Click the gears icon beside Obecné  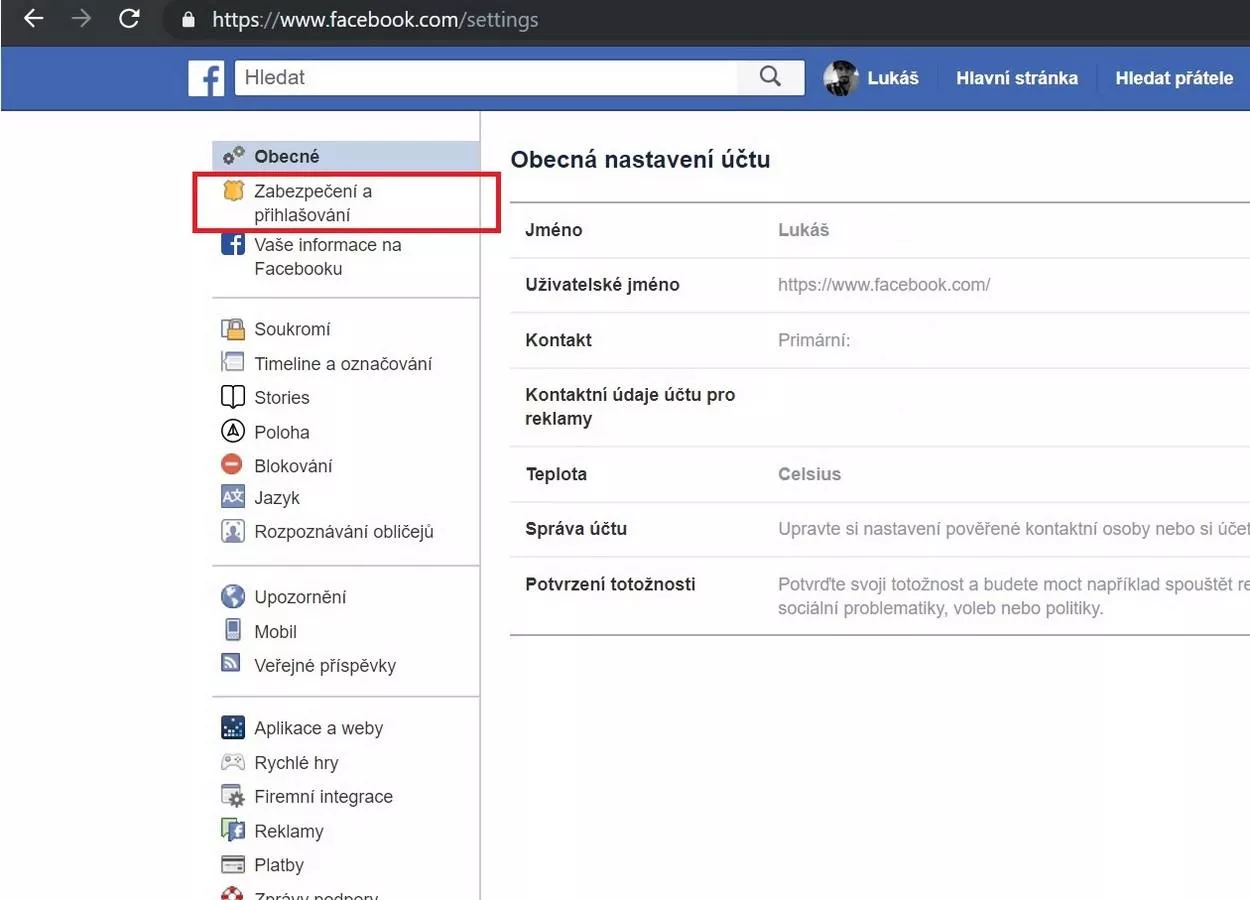[233, 155]
